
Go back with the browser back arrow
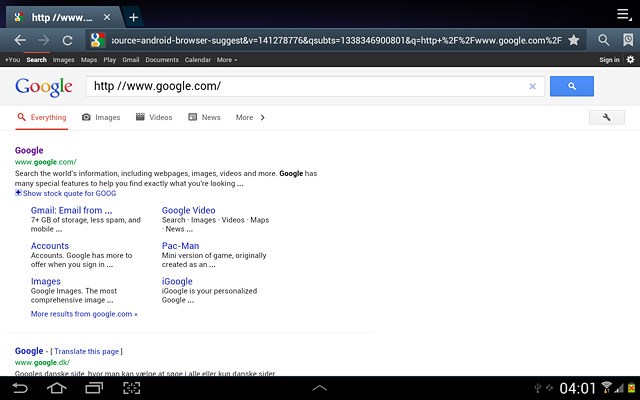point(20,40)
